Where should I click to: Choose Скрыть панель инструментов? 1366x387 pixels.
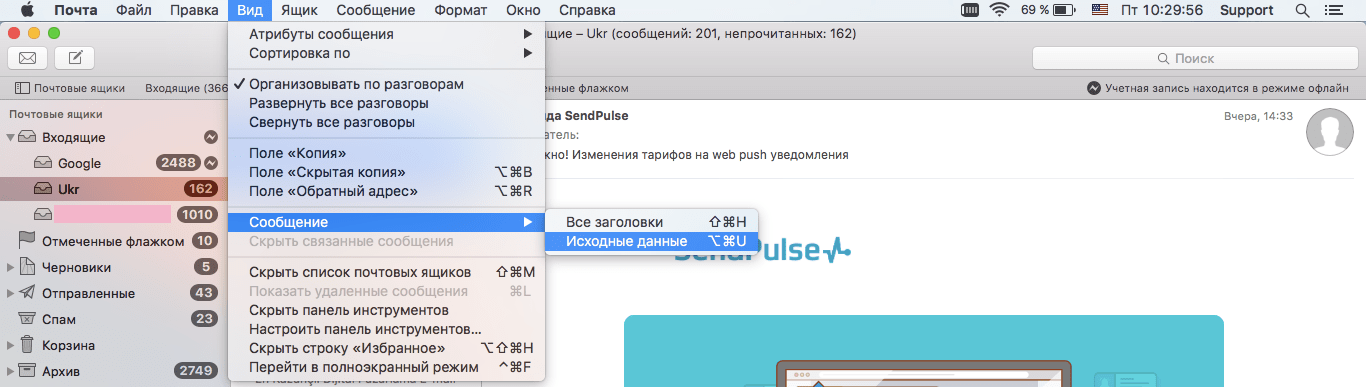click(x=388, y=310)
